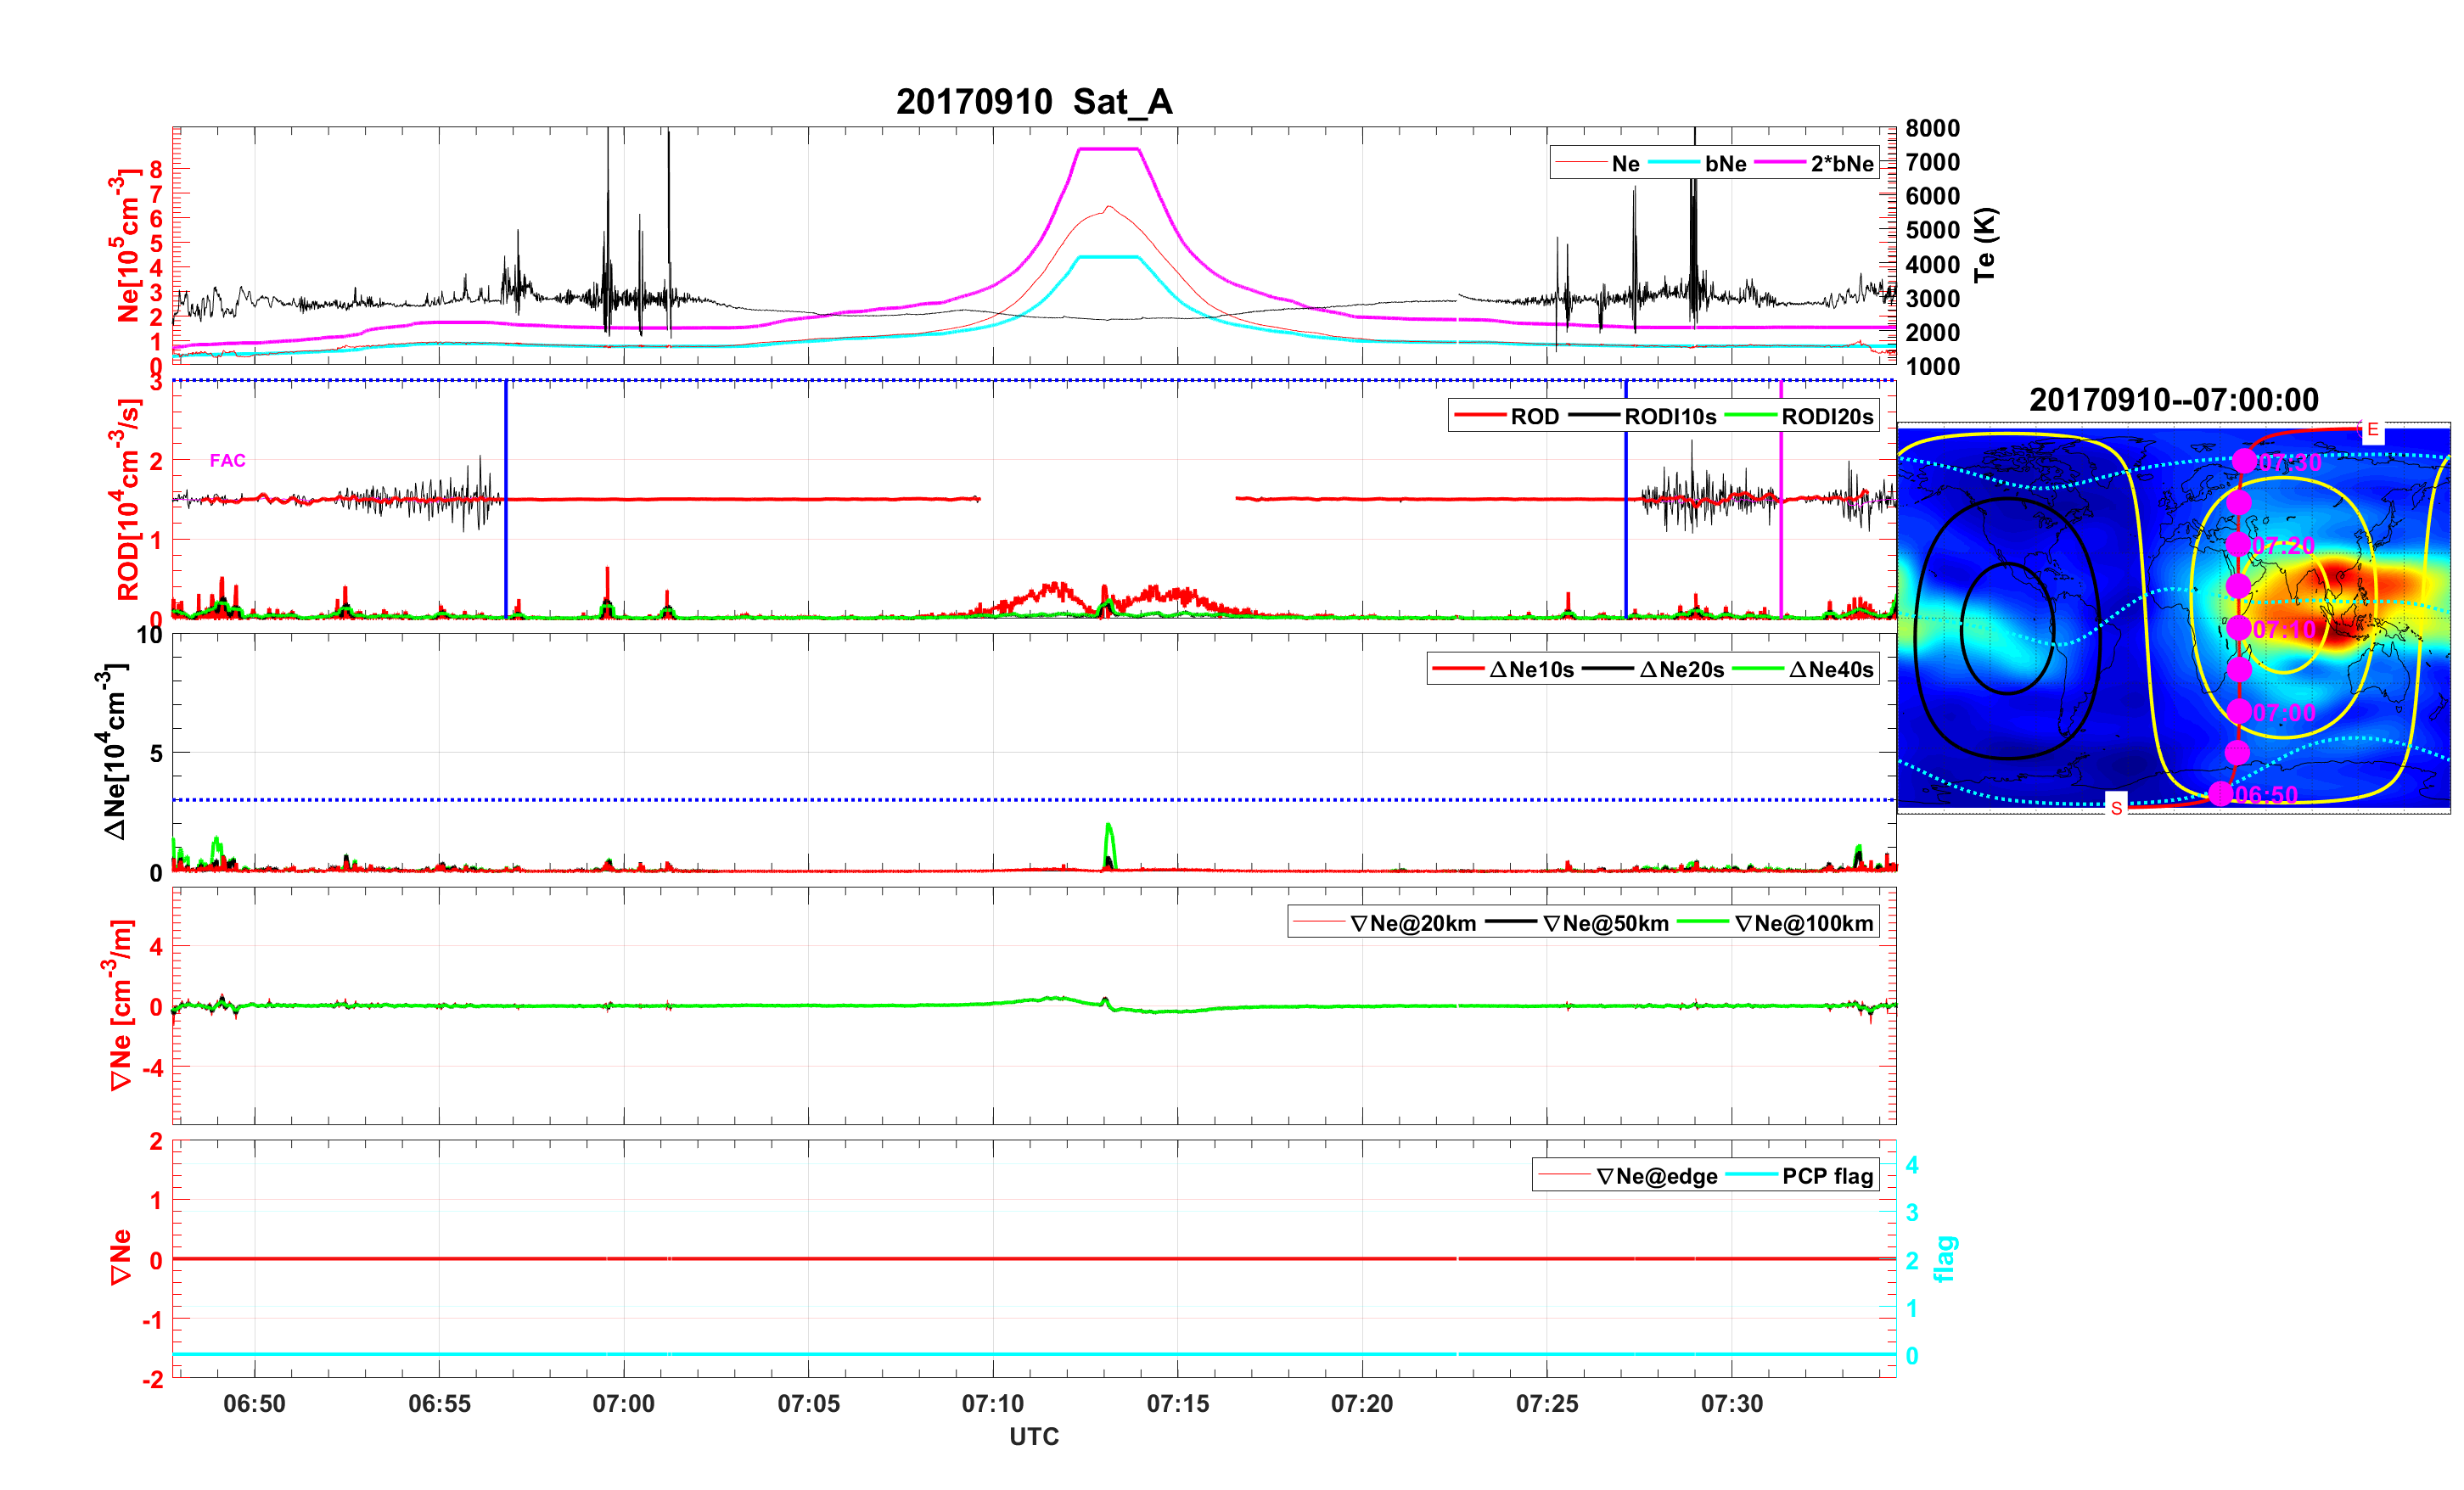
Task: Click the 07:10 tick label on UTC axis
Action: 992,1403
